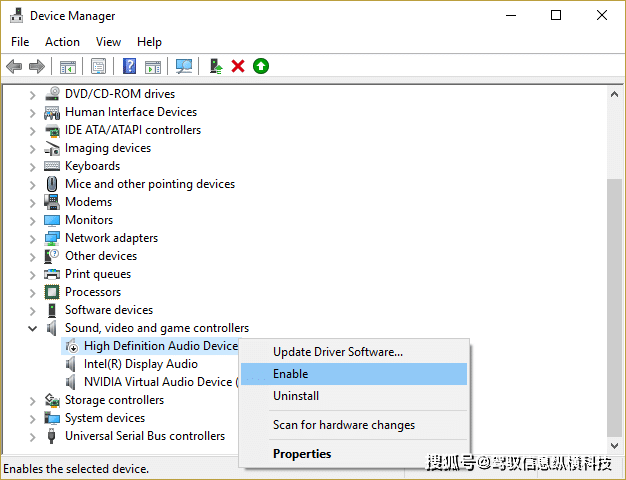Click the Back arrow toolbar icon

click(x=14, y=66)
